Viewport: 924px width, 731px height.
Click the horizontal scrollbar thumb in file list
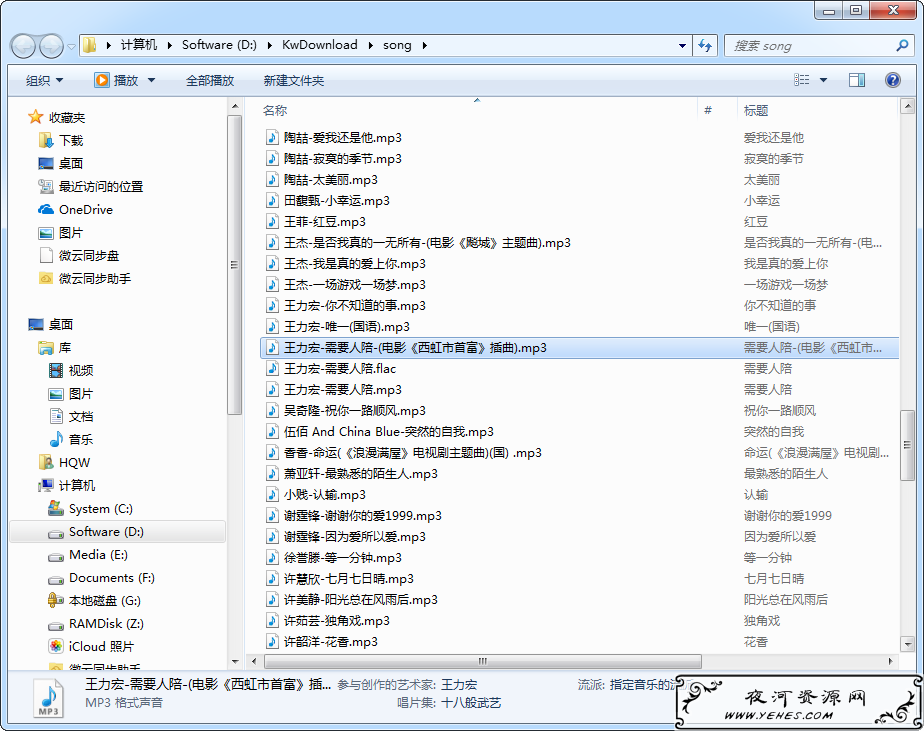coord(483,661)
